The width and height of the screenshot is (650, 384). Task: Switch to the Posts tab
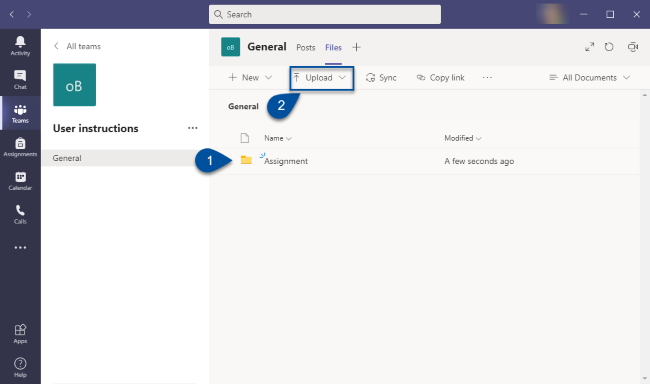point(306,48)
